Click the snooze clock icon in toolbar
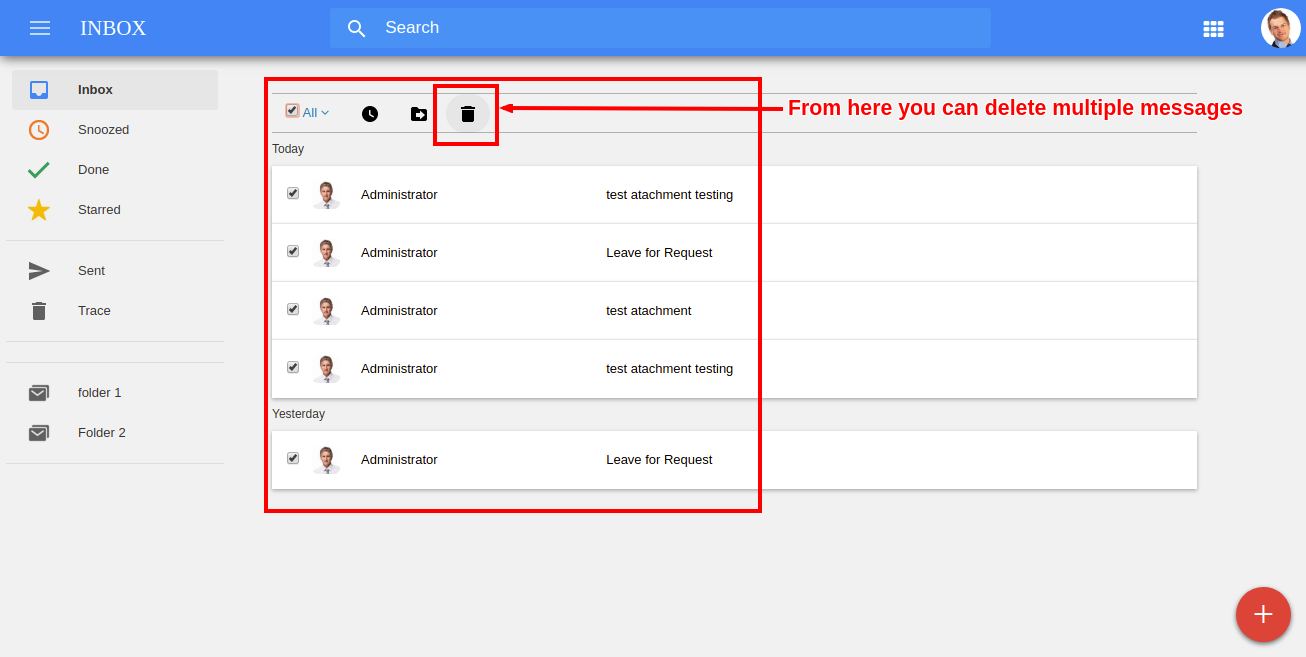This screenshot has width=1306, height=657. click(370, 114)
